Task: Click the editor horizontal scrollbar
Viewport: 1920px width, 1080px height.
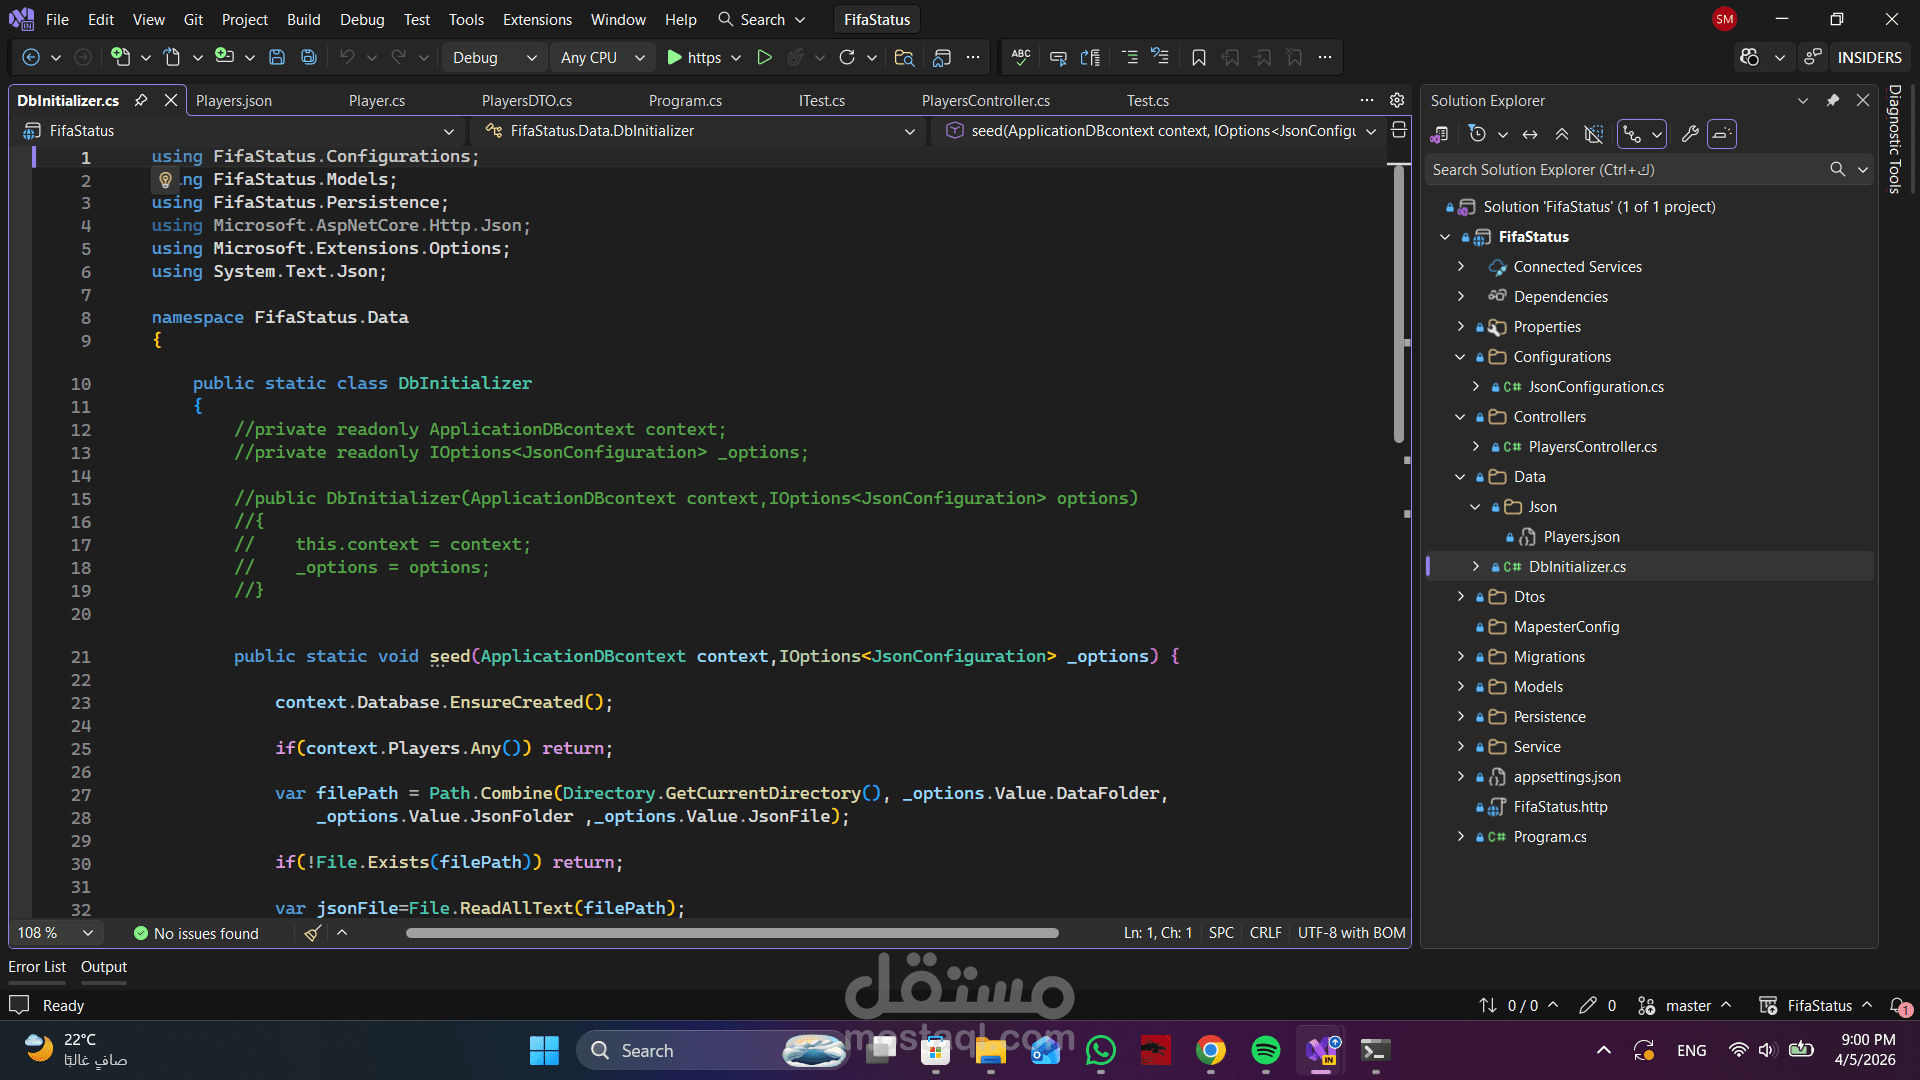Action: [731, 933]
